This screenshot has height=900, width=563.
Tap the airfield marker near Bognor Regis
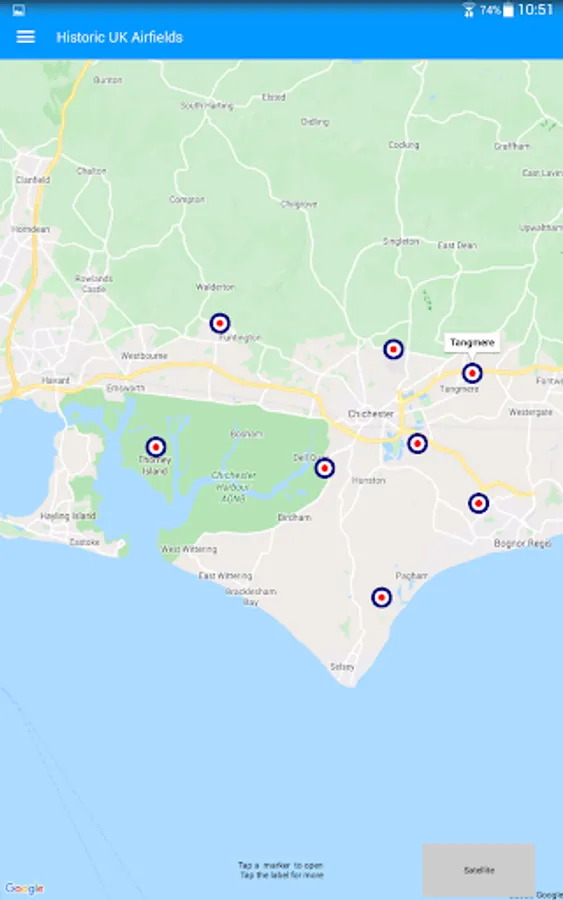(479, 503)
